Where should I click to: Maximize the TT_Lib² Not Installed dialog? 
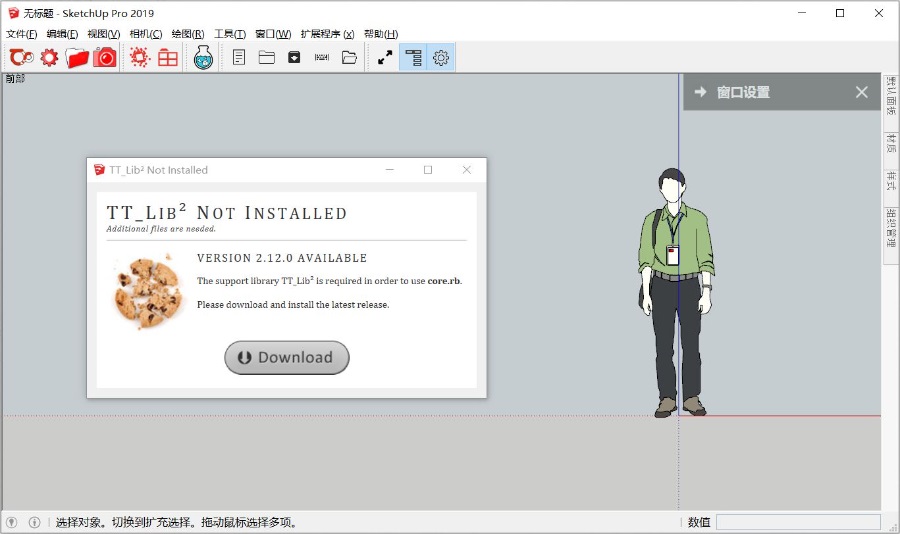[428, 170]
